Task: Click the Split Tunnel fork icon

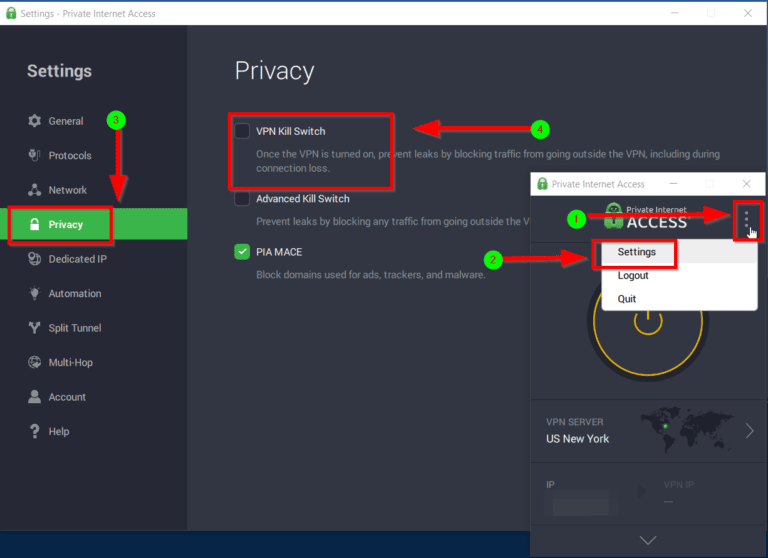Action: [34, 328]
